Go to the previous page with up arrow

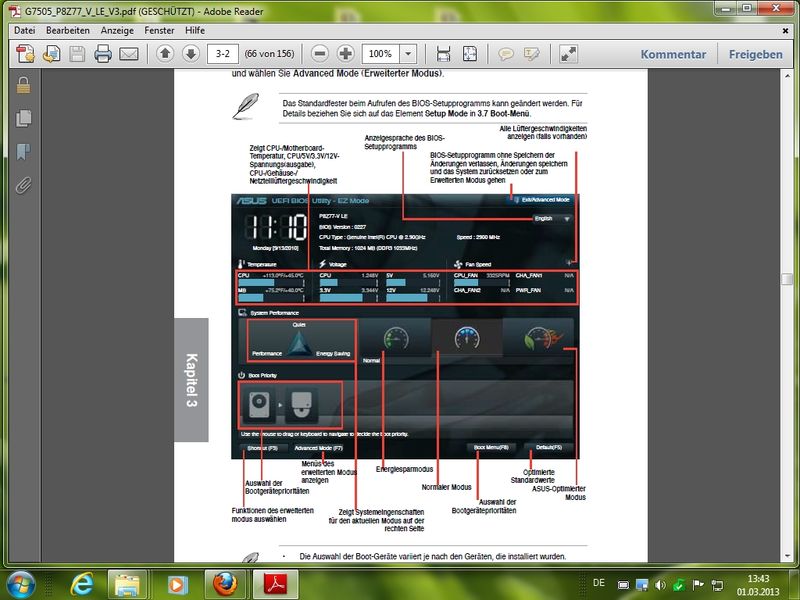pyautogui.click(x=166, y=54)
